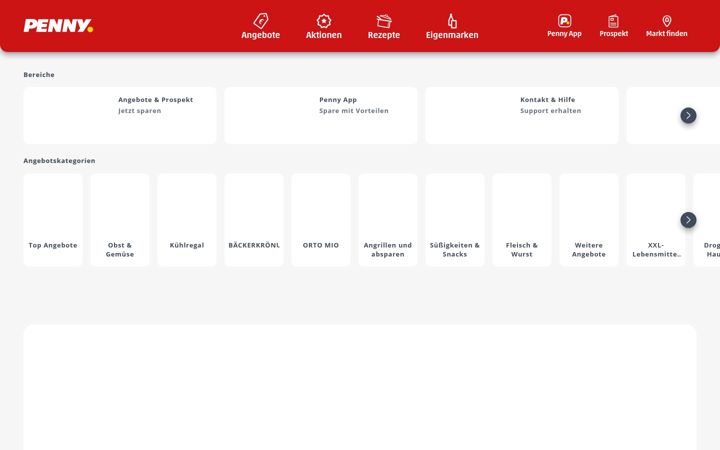Choose the Angrillen und absparen category
Viewport: 720px width, 450px height.
[x=388, y=220]
